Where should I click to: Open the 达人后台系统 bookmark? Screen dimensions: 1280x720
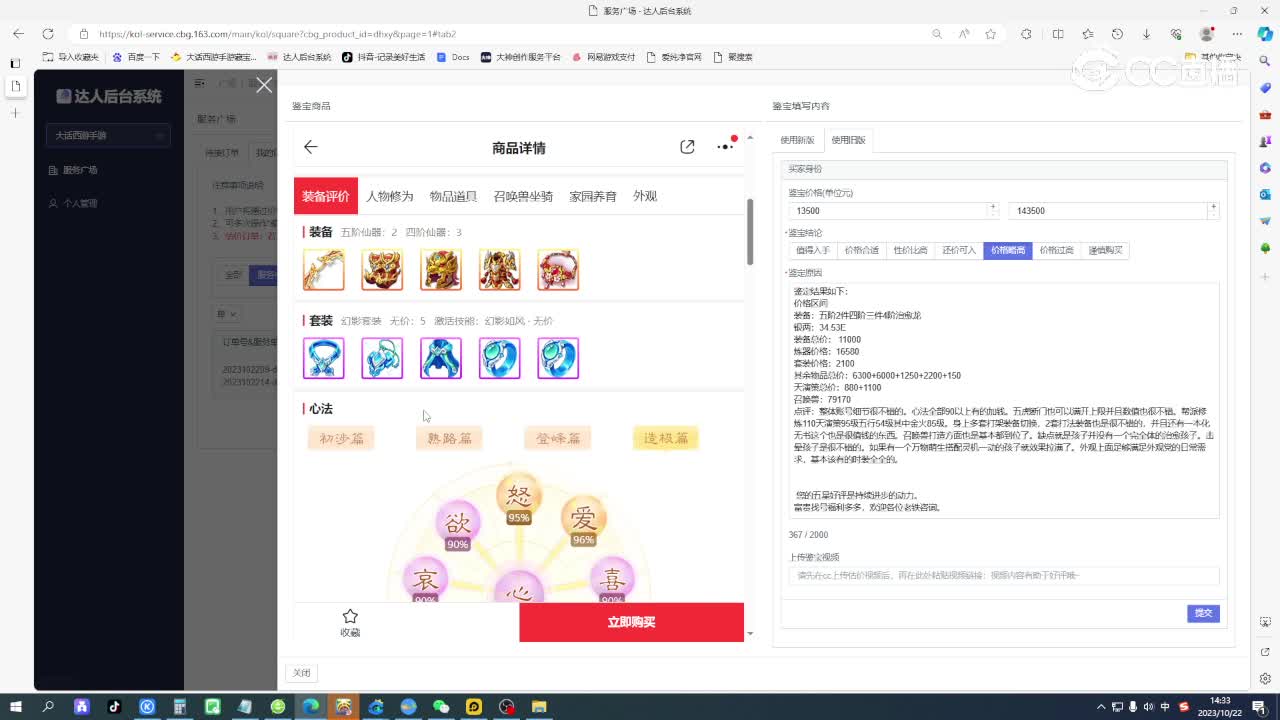coord(299,57)
